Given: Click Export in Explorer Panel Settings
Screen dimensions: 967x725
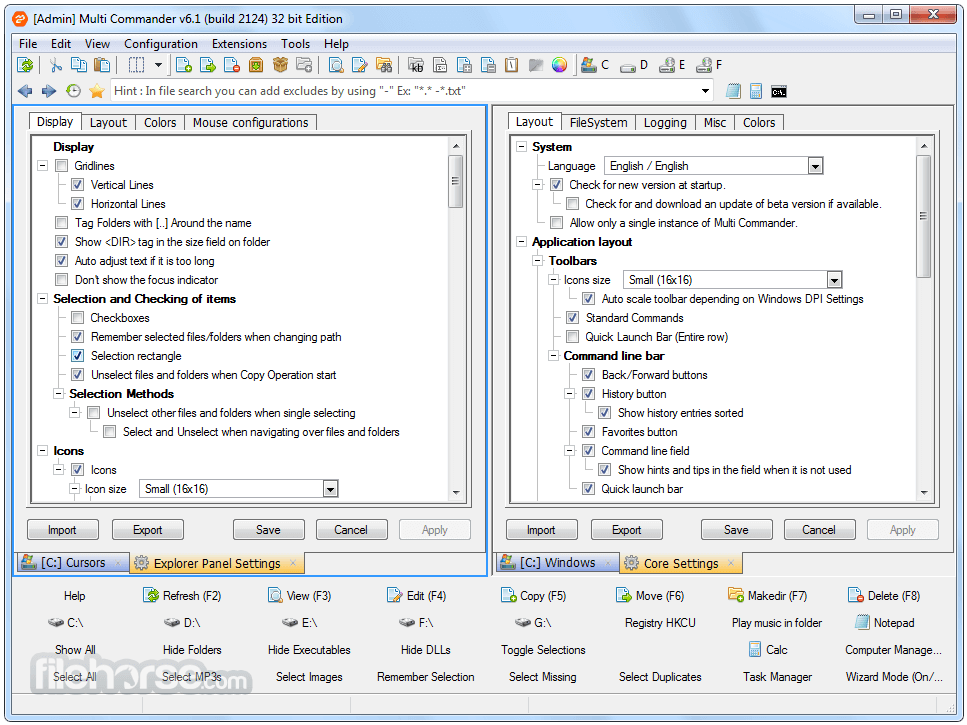Looking at the screenshot, I should [x=147, y=530].
